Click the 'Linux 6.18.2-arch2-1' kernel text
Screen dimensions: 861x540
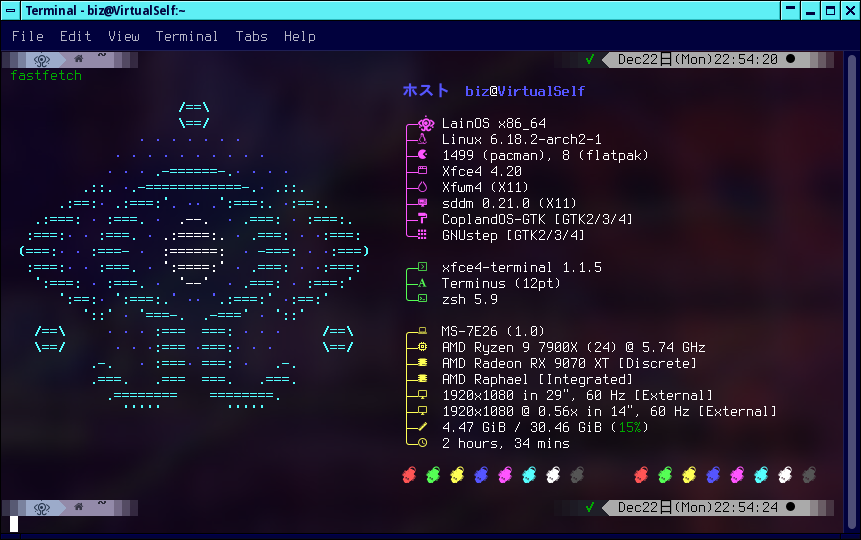tap(522, 140)
